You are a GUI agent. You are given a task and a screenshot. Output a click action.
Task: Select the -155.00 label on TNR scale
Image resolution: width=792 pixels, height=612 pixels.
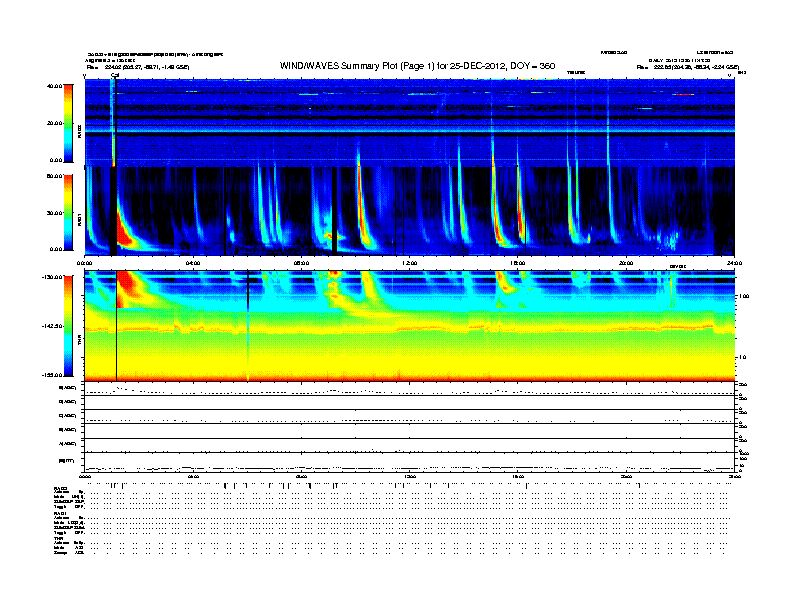click(x=52, y=375)
